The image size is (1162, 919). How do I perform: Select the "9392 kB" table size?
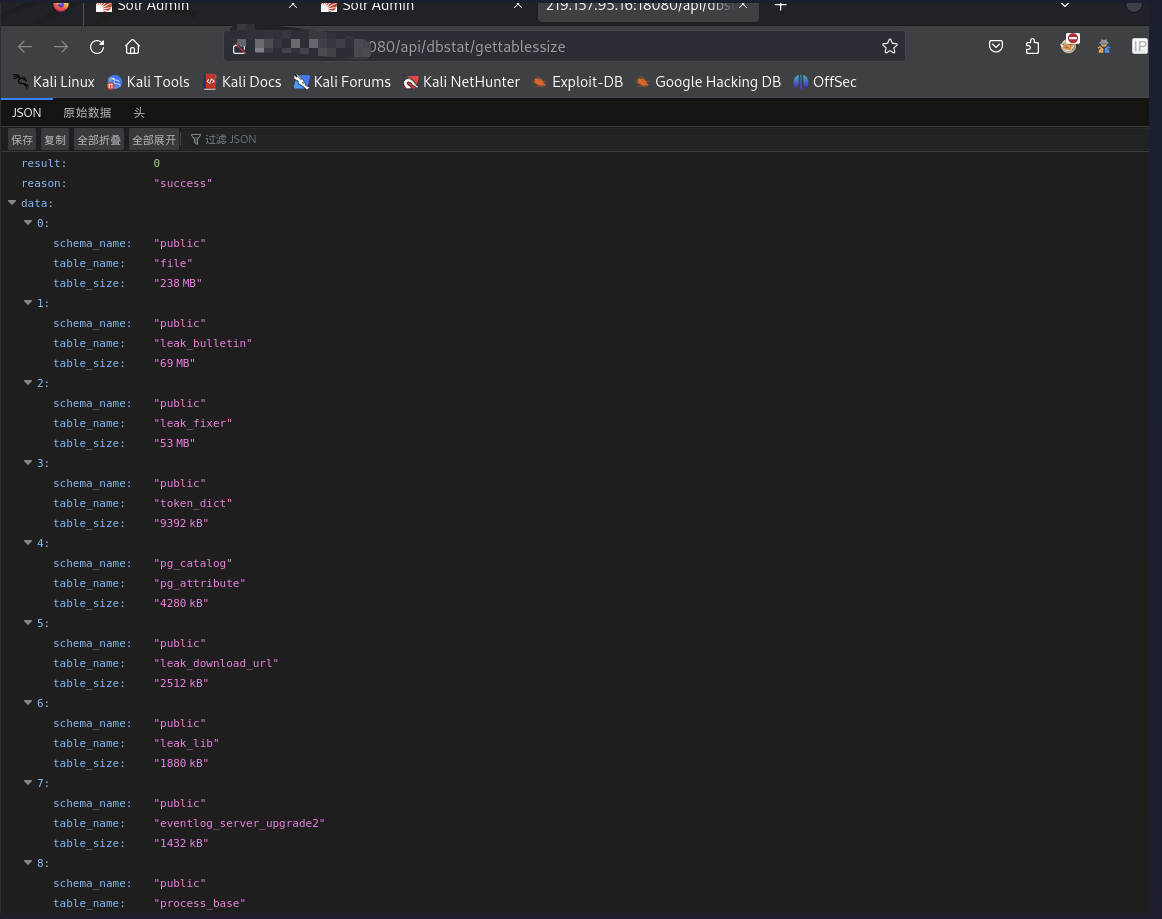(182, 523)
